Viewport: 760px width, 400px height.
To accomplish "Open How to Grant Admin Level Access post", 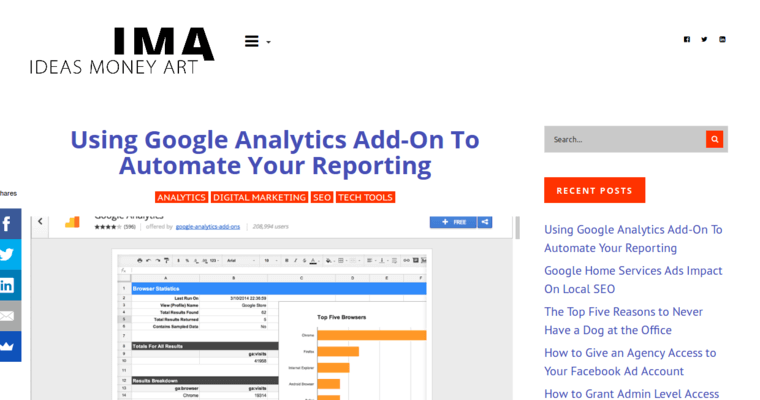I will coord(632,394).
